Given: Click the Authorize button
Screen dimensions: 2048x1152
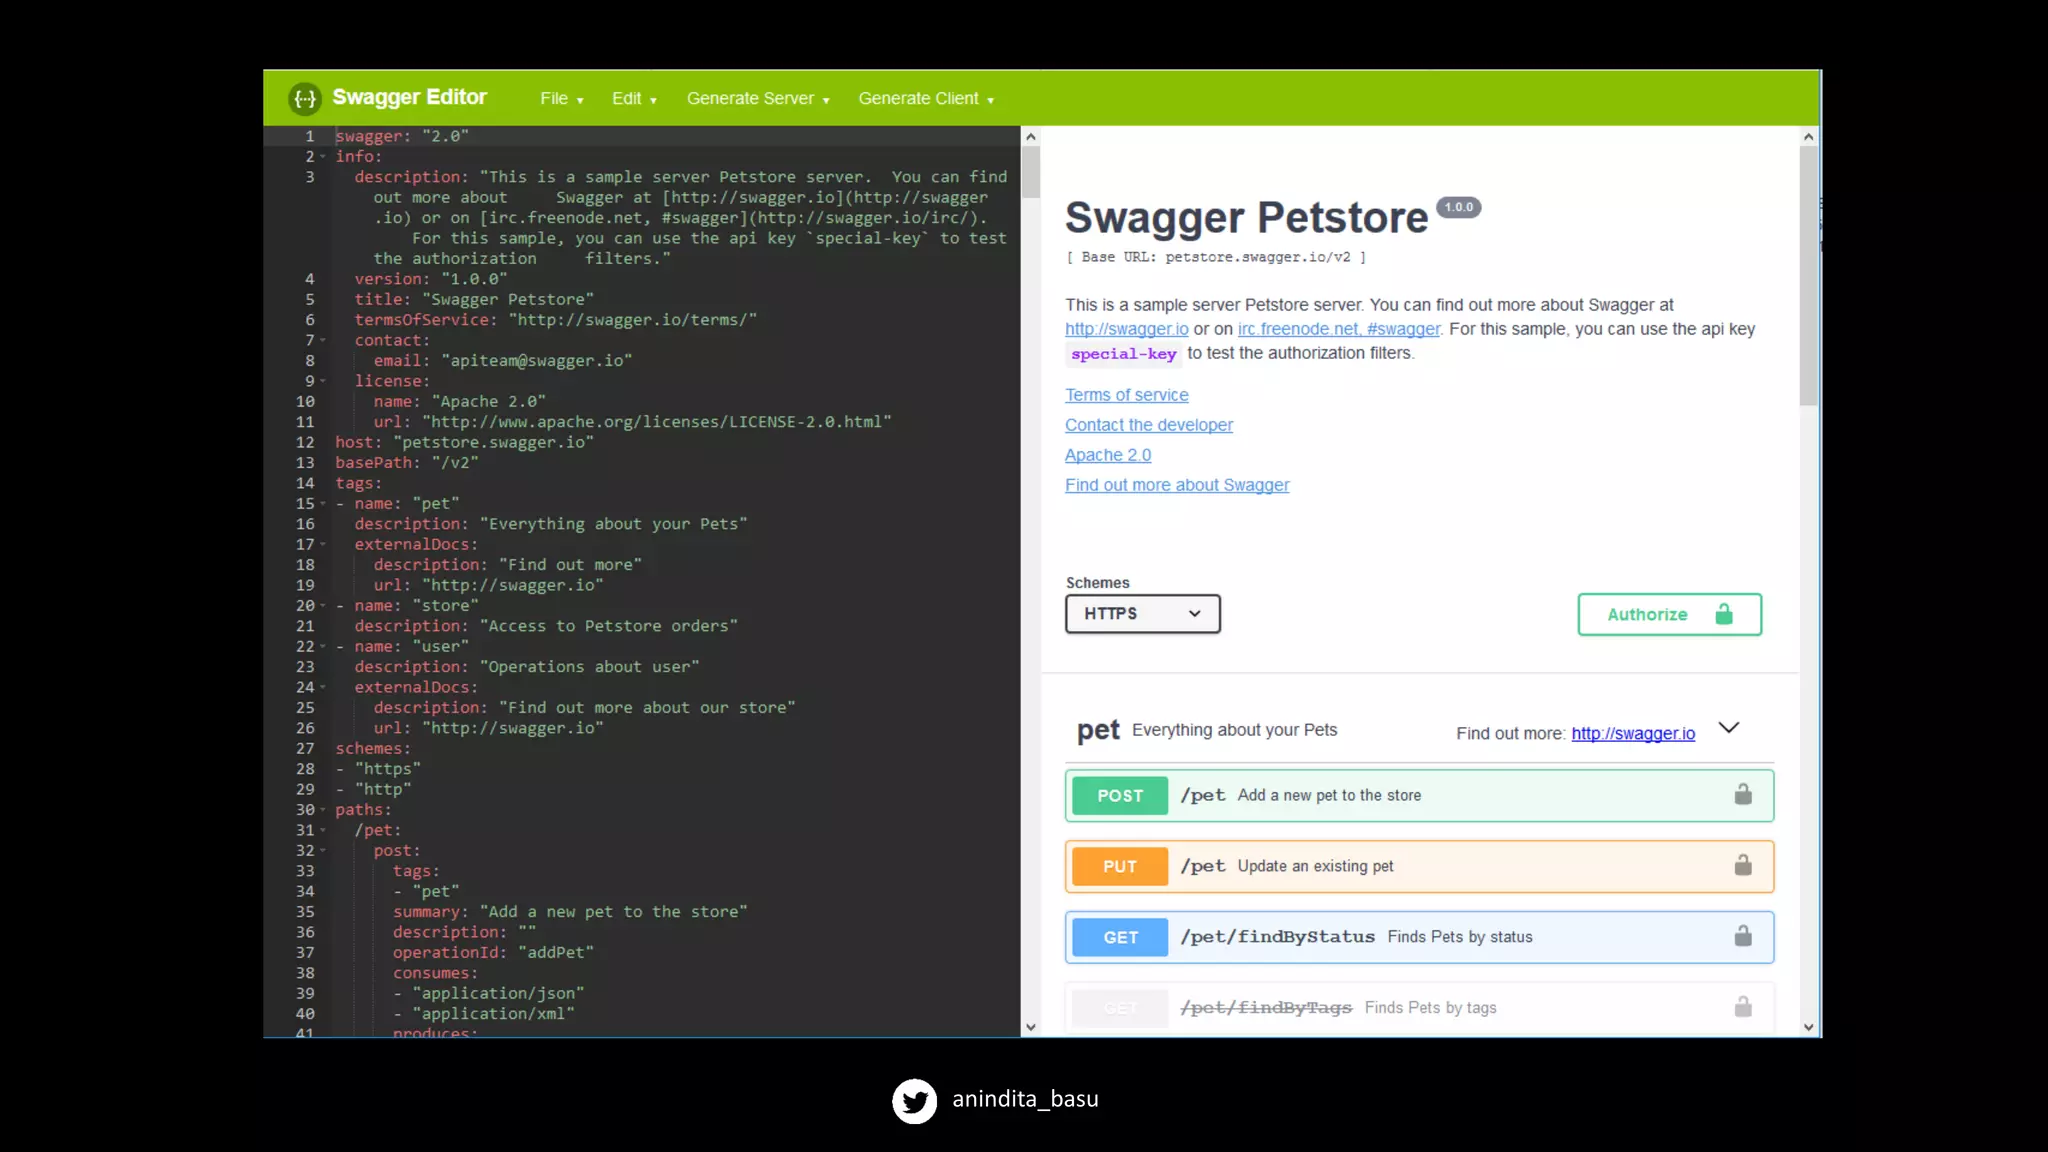Looking at the screenshot, I should tap(1669, 615).
